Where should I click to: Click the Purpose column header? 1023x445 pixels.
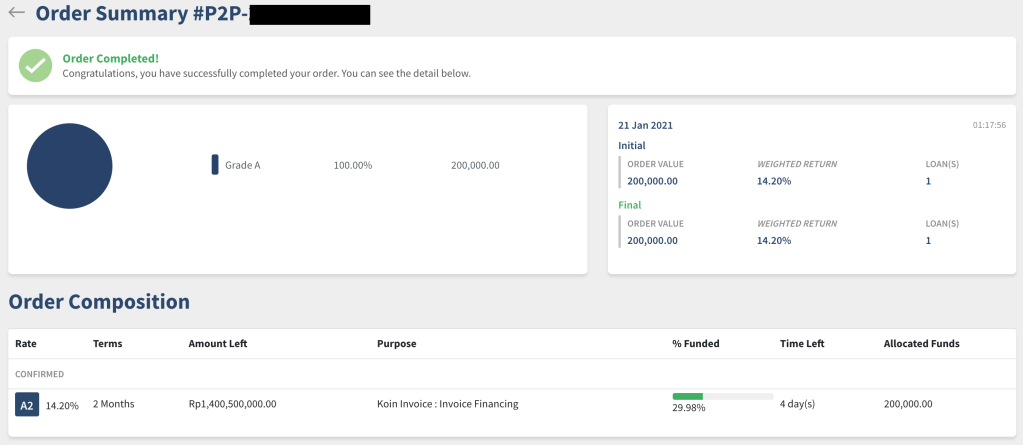396,344
